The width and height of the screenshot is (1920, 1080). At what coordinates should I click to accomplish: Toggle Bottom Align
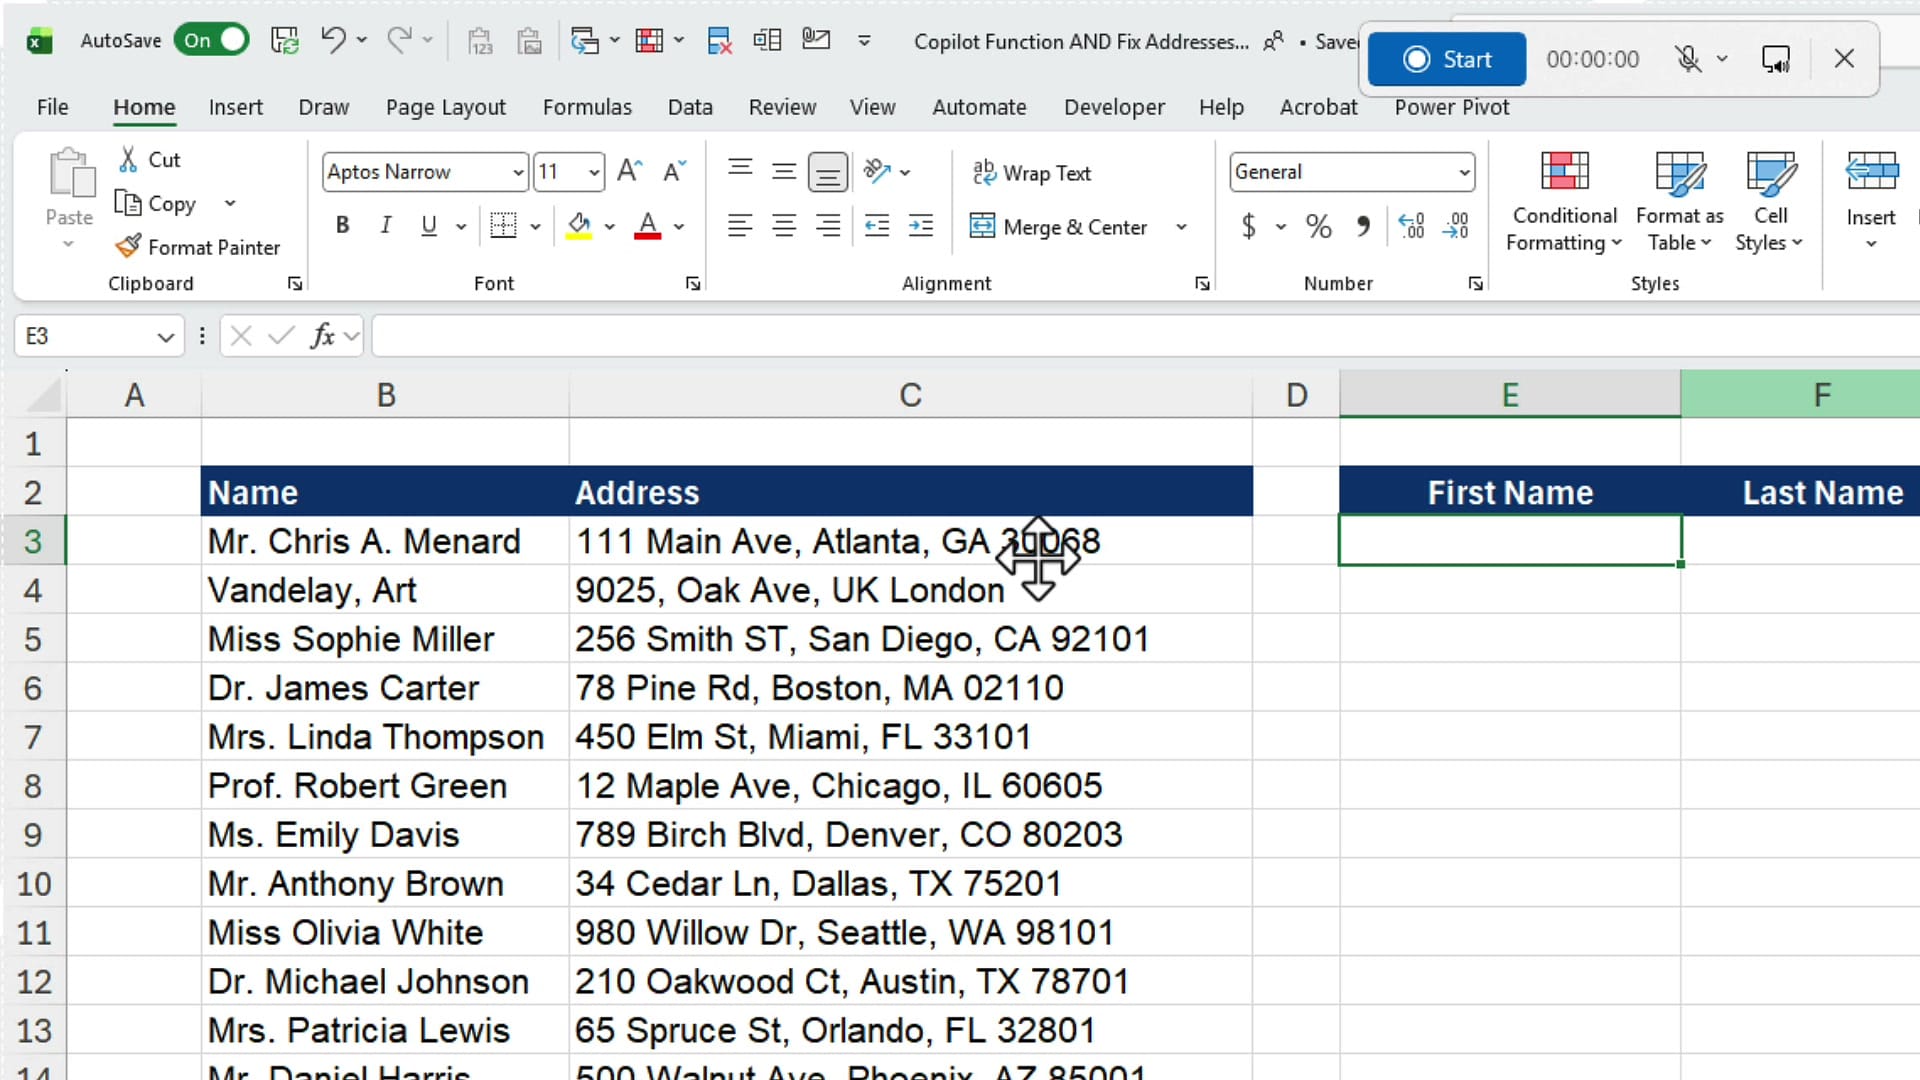tap(828, 172)
